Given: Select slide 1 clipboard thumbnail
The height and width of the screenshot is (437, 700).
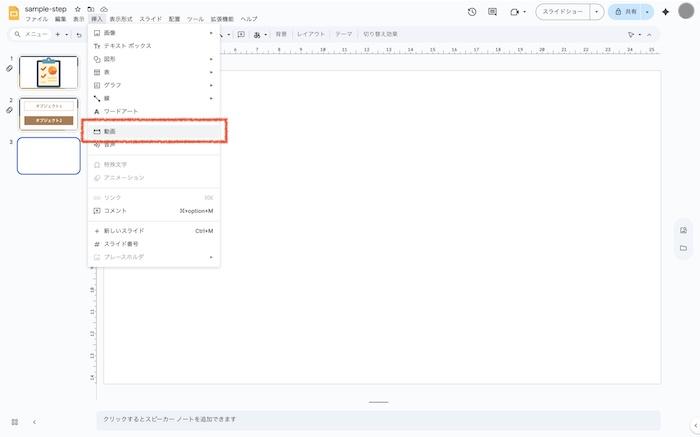Looking at the screenshot, I should click(49, 72).
